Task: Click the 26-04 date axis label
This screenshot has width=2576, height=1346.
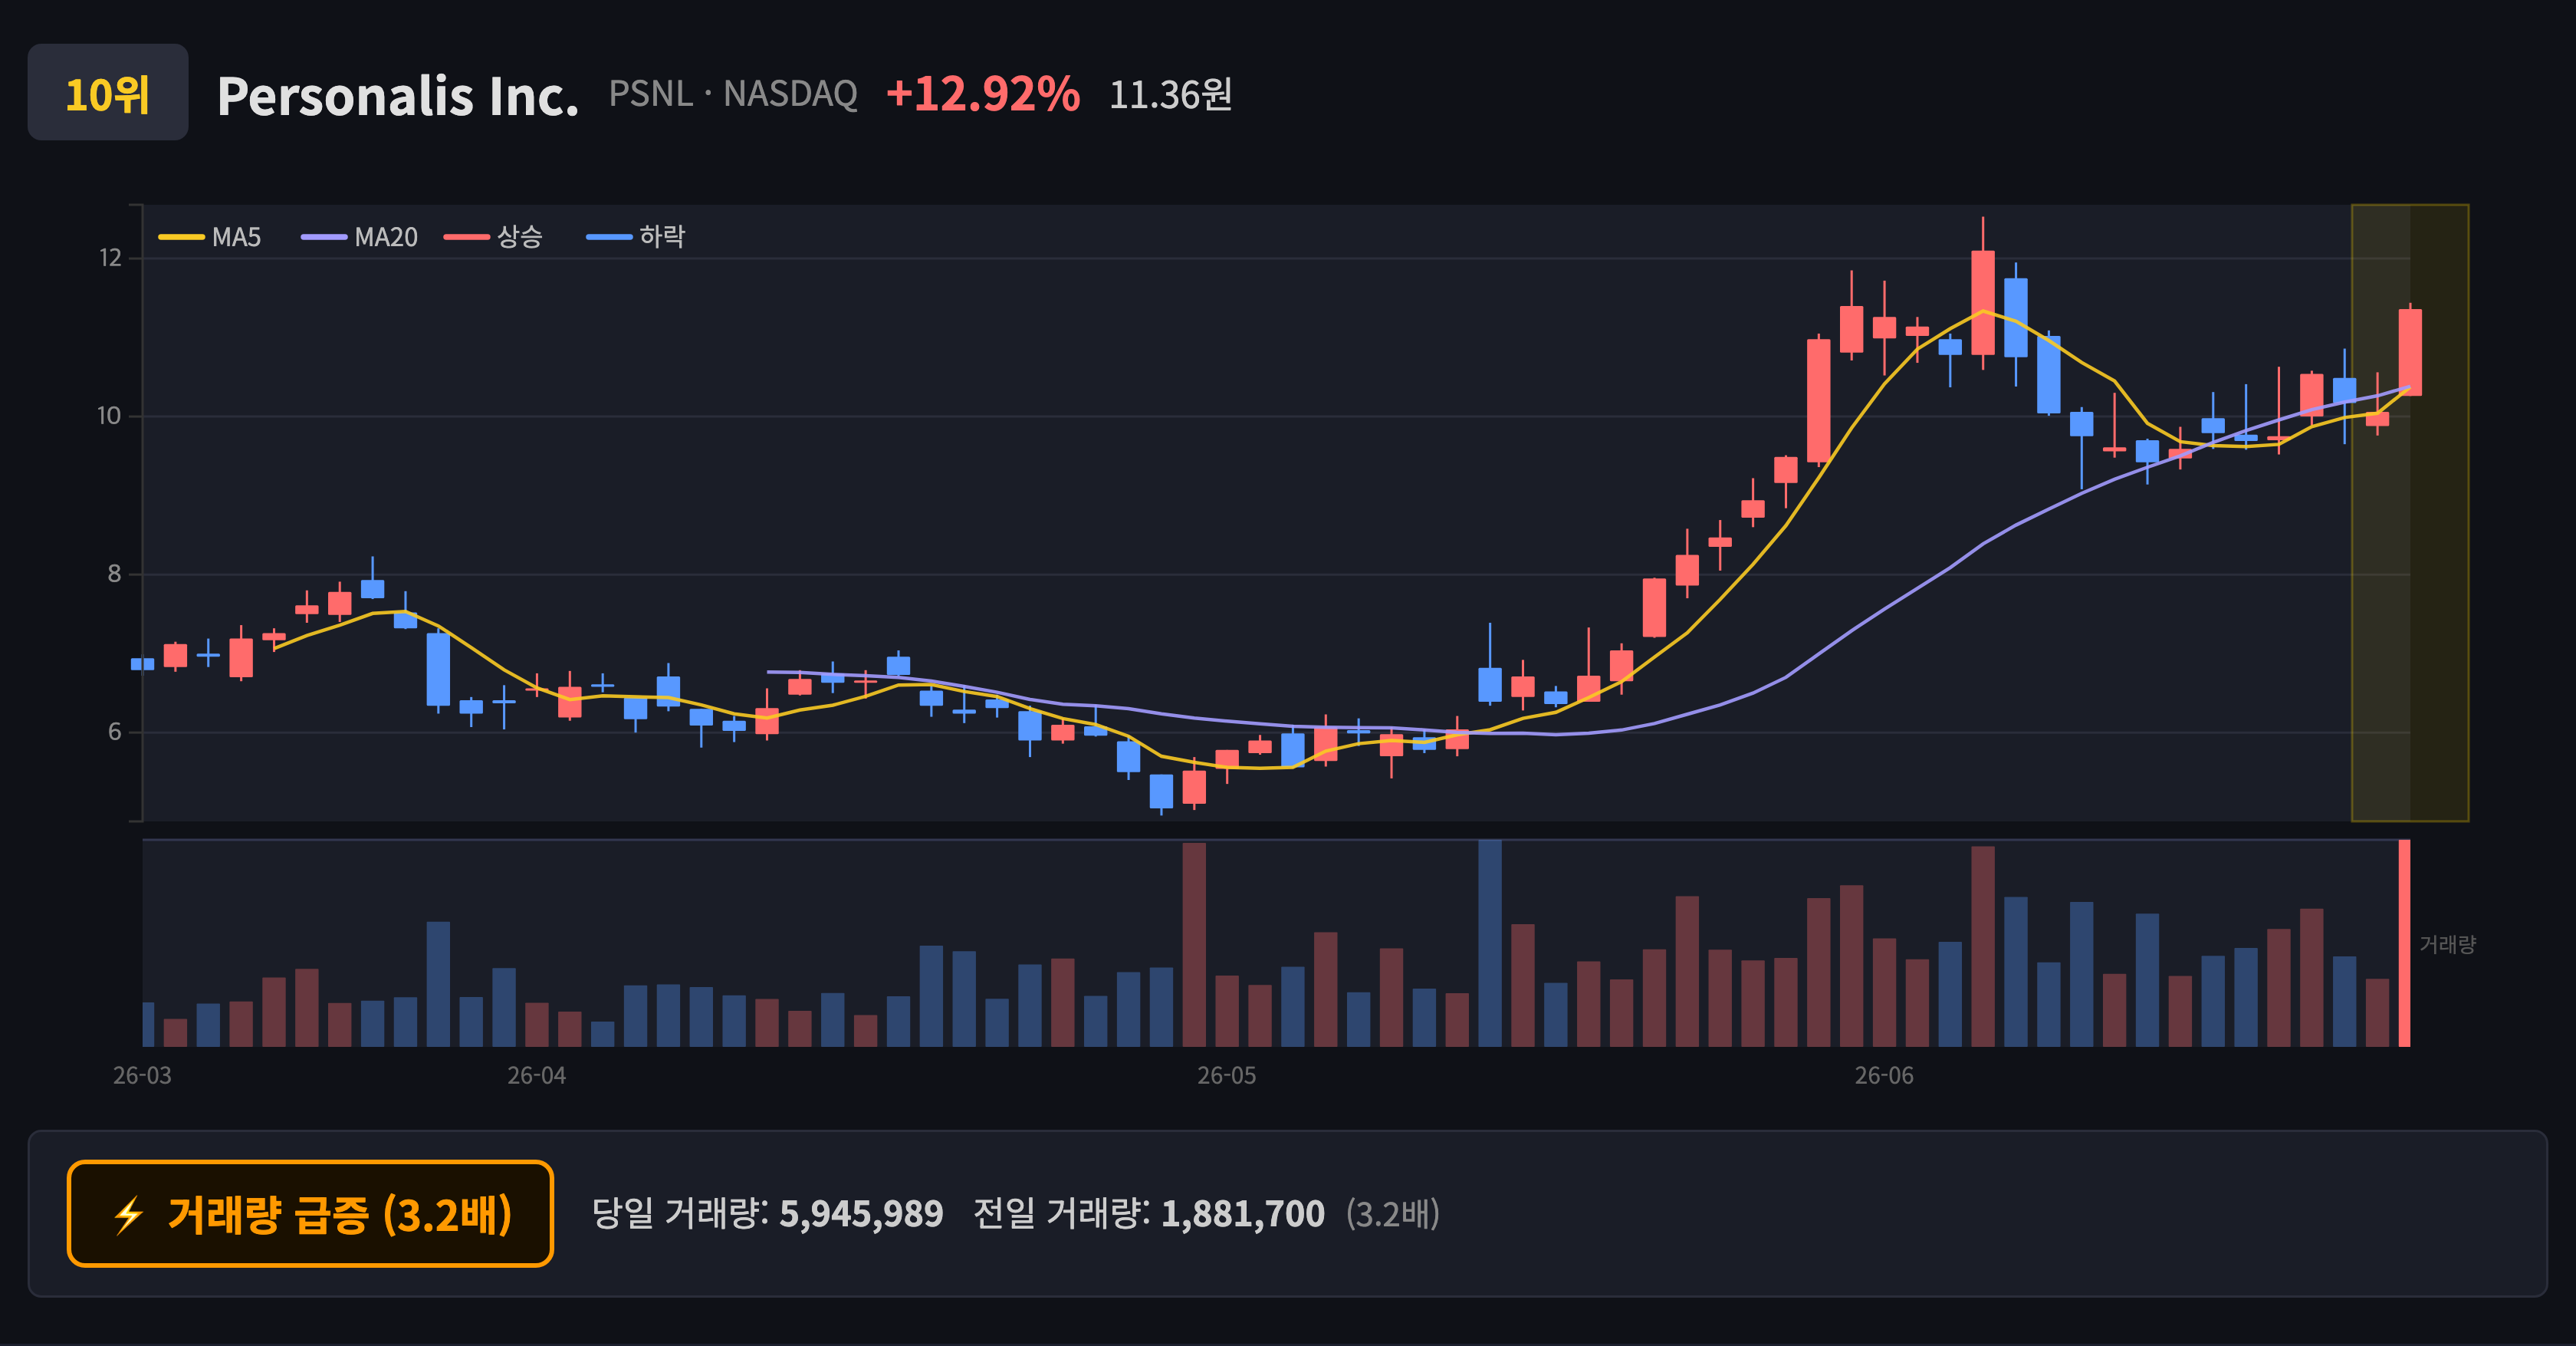Action: (x=536, y=1076)
